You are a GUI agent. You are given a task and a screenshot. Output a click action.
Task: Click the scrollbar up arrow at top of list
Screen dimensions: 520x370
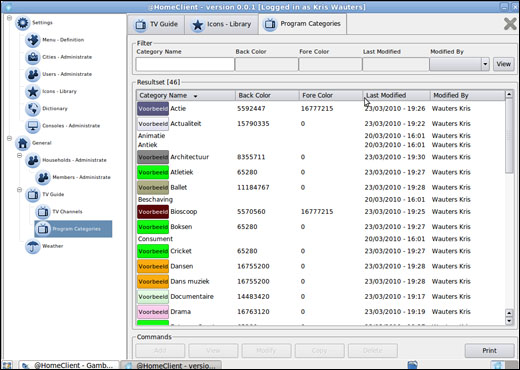[509, 95]
